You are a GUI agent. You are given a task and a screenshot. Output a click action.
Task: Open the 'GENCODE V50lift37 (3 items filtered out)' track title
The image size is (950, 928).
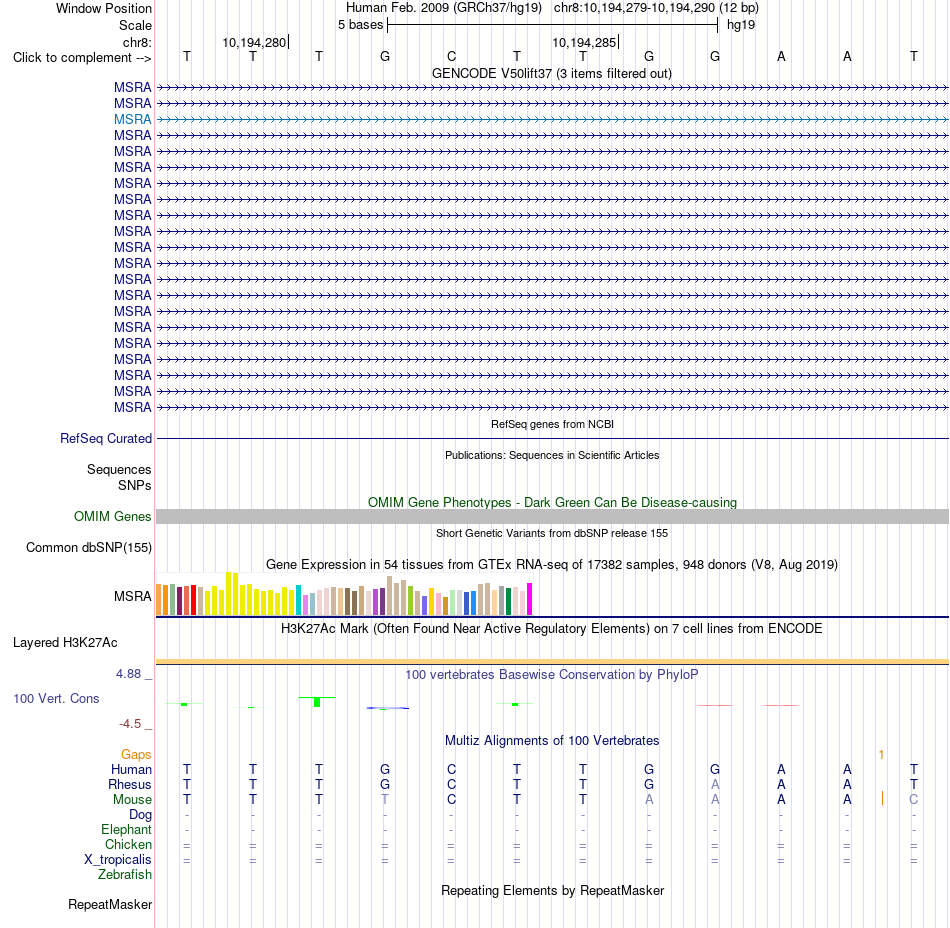pos(552,73)
